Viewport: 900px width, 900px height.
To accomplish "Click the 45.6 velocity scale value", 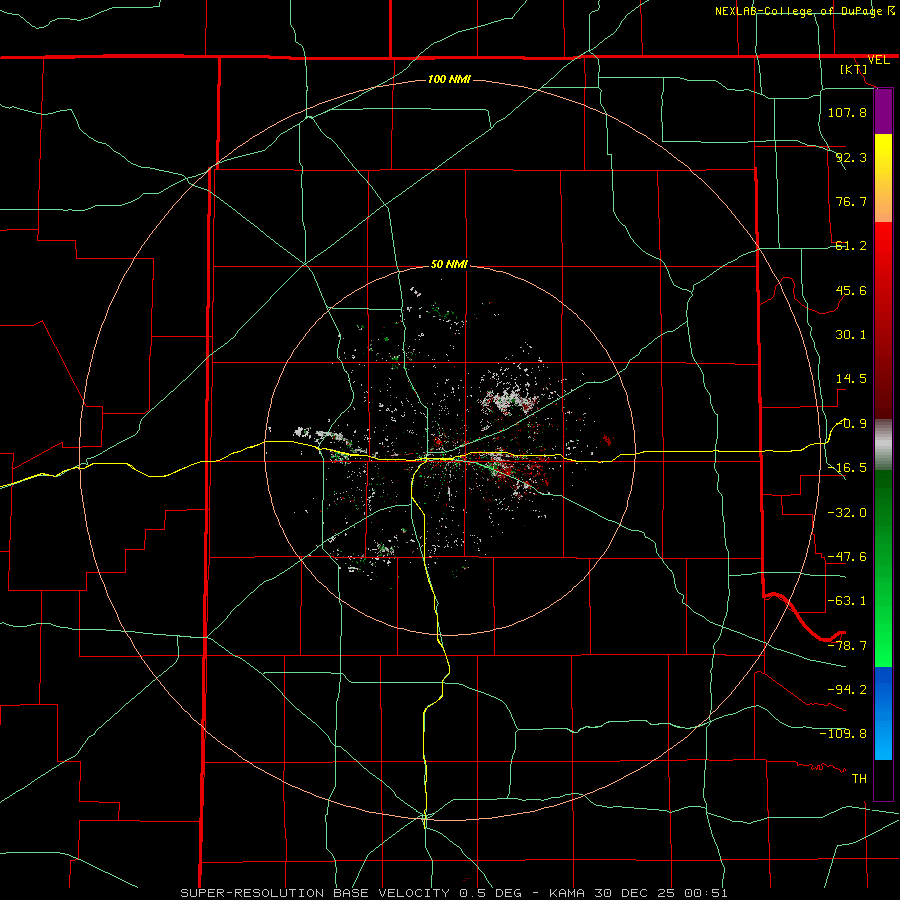I will point(851,290).
